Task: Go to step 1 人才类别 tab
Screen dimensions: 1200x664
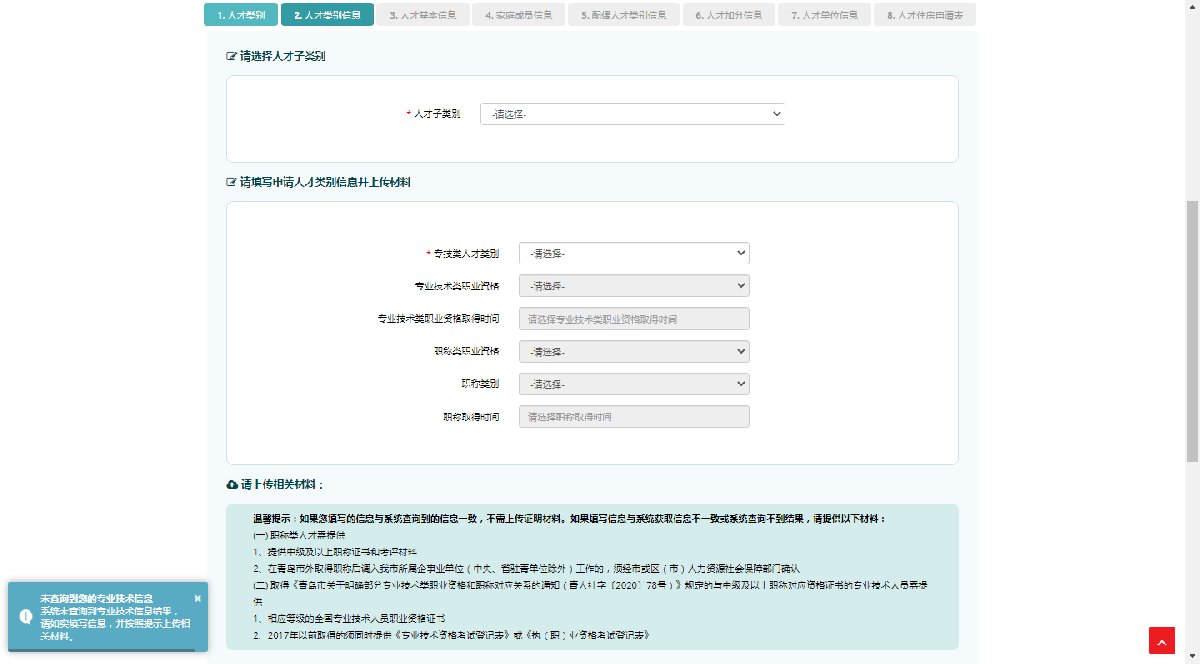Action: tap(241, 15)
